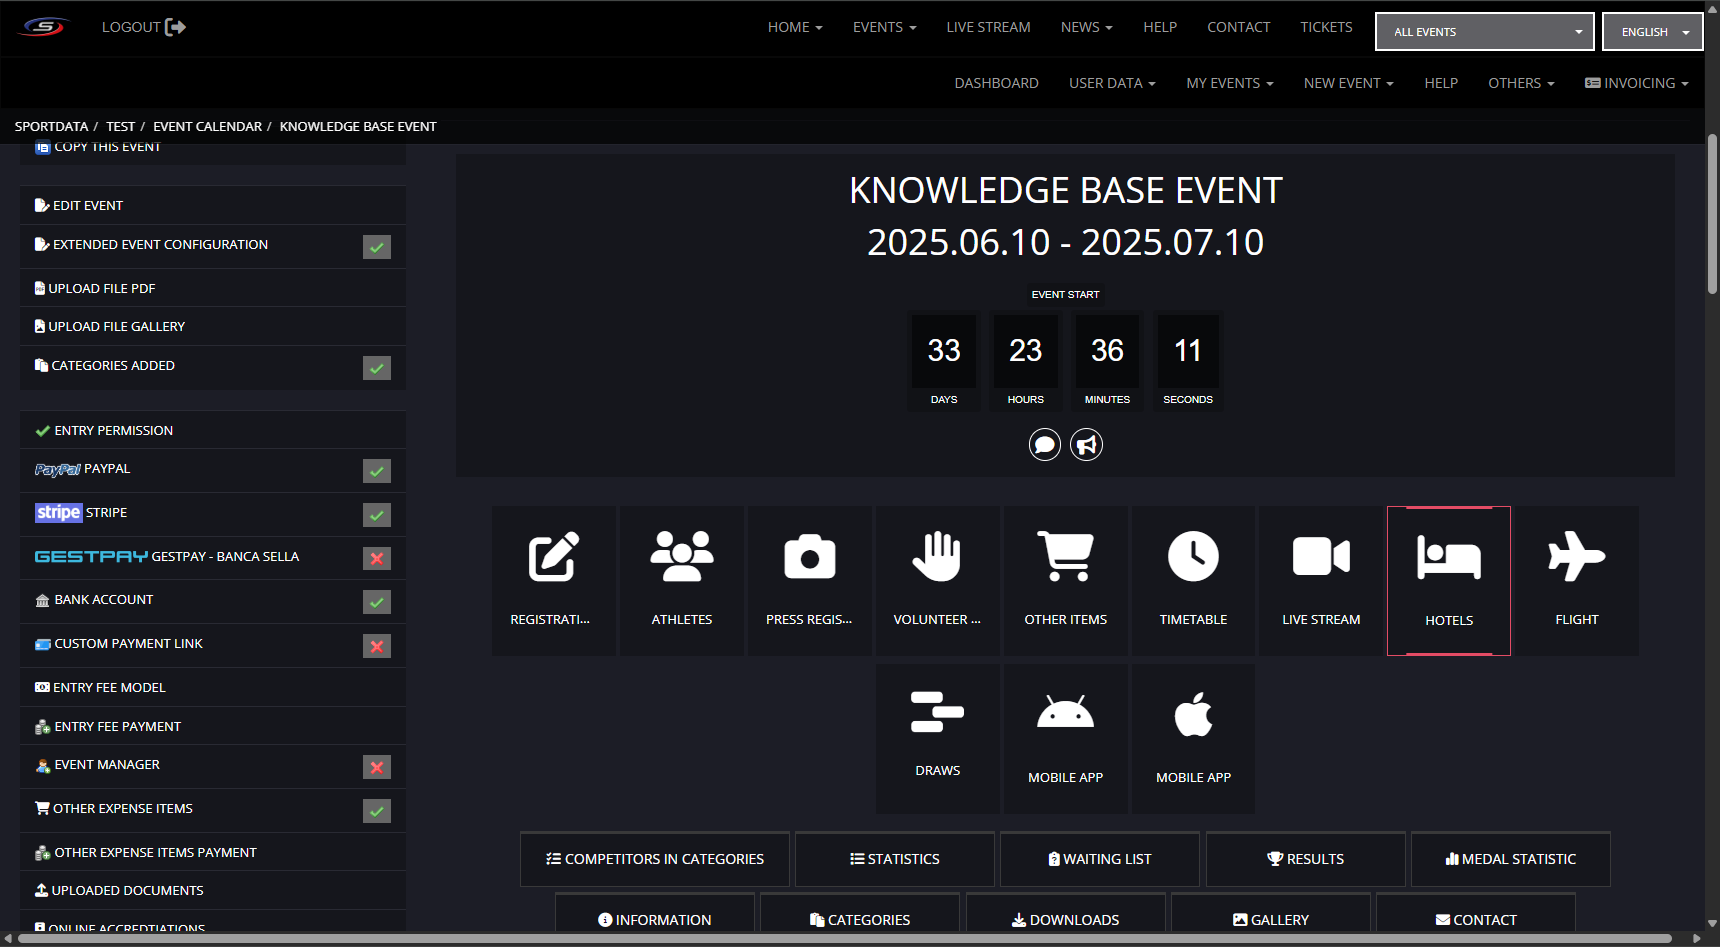The width and height of the screenshot is (1720, 947).
Task: Select the Hotels bed icon tile
Action: coord(1448,558)
